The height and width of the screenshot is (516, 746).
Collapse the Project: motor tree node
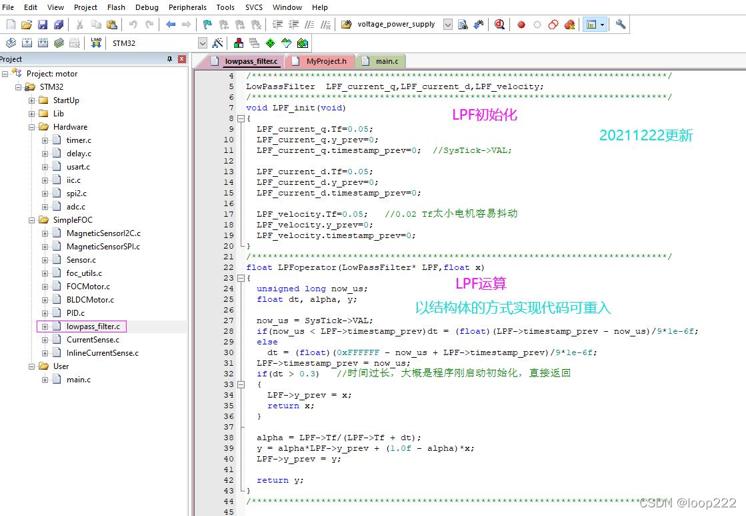(x=5, y=74)
